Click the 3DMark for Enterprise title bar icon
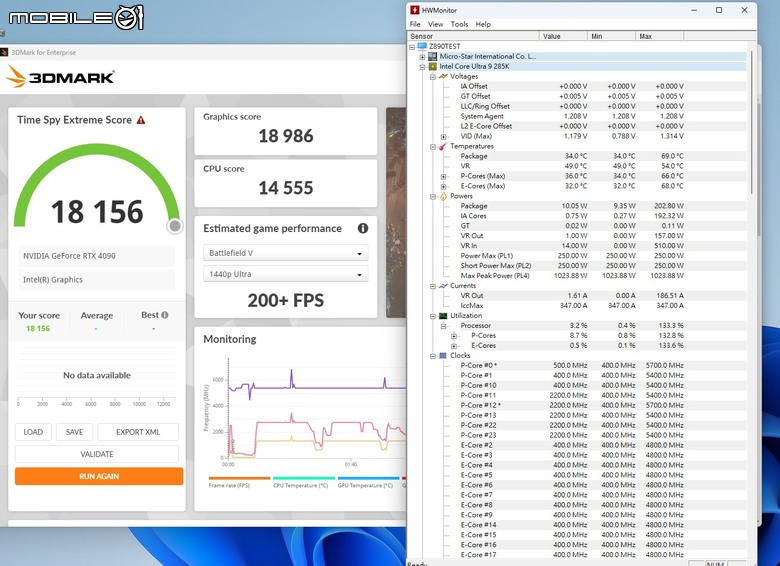The height and width of the screenshot is (566, 780). pos(4,52)
